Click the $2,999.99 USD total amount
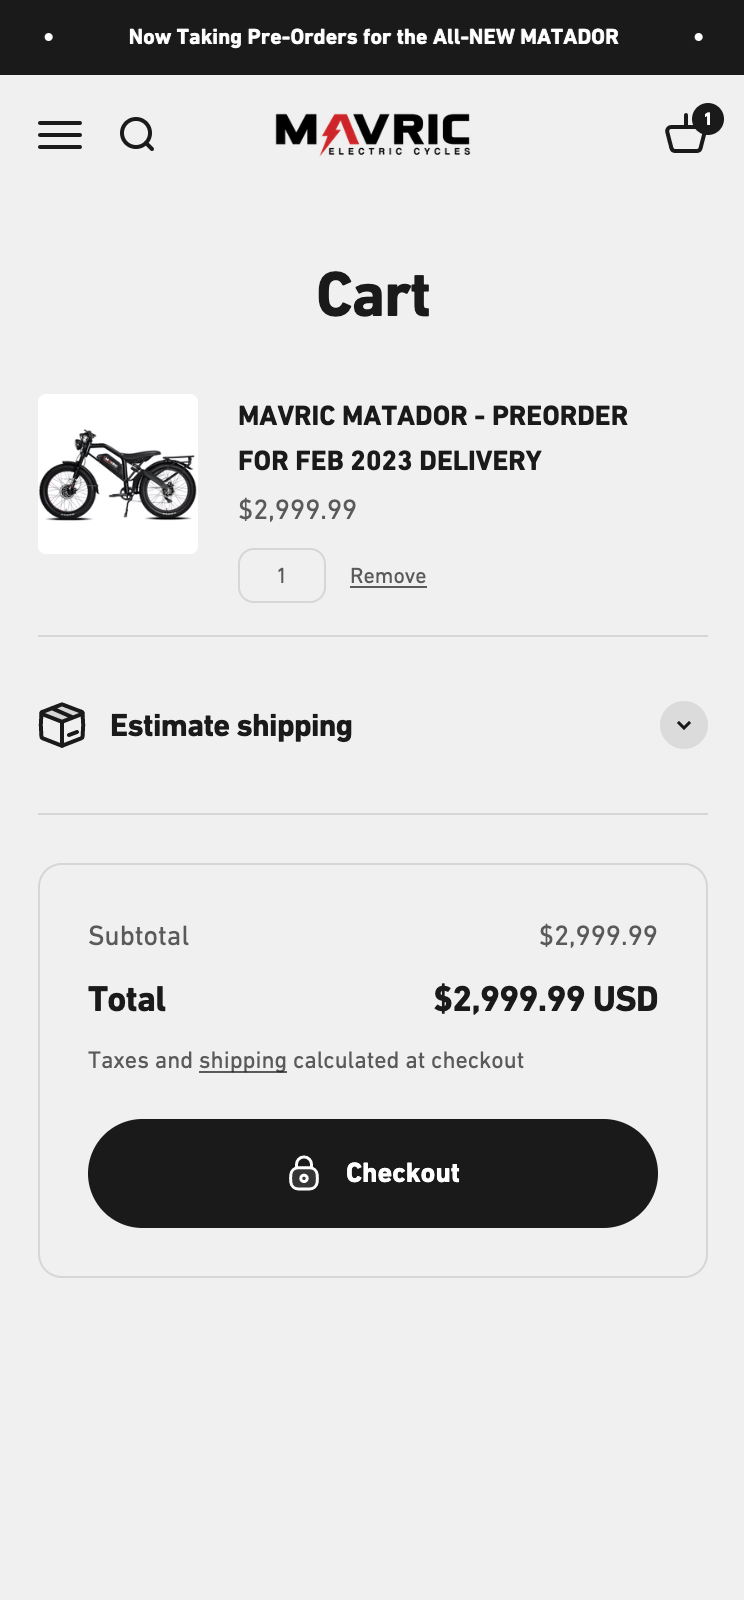The image size is (744, 1600). coord(545,999)
